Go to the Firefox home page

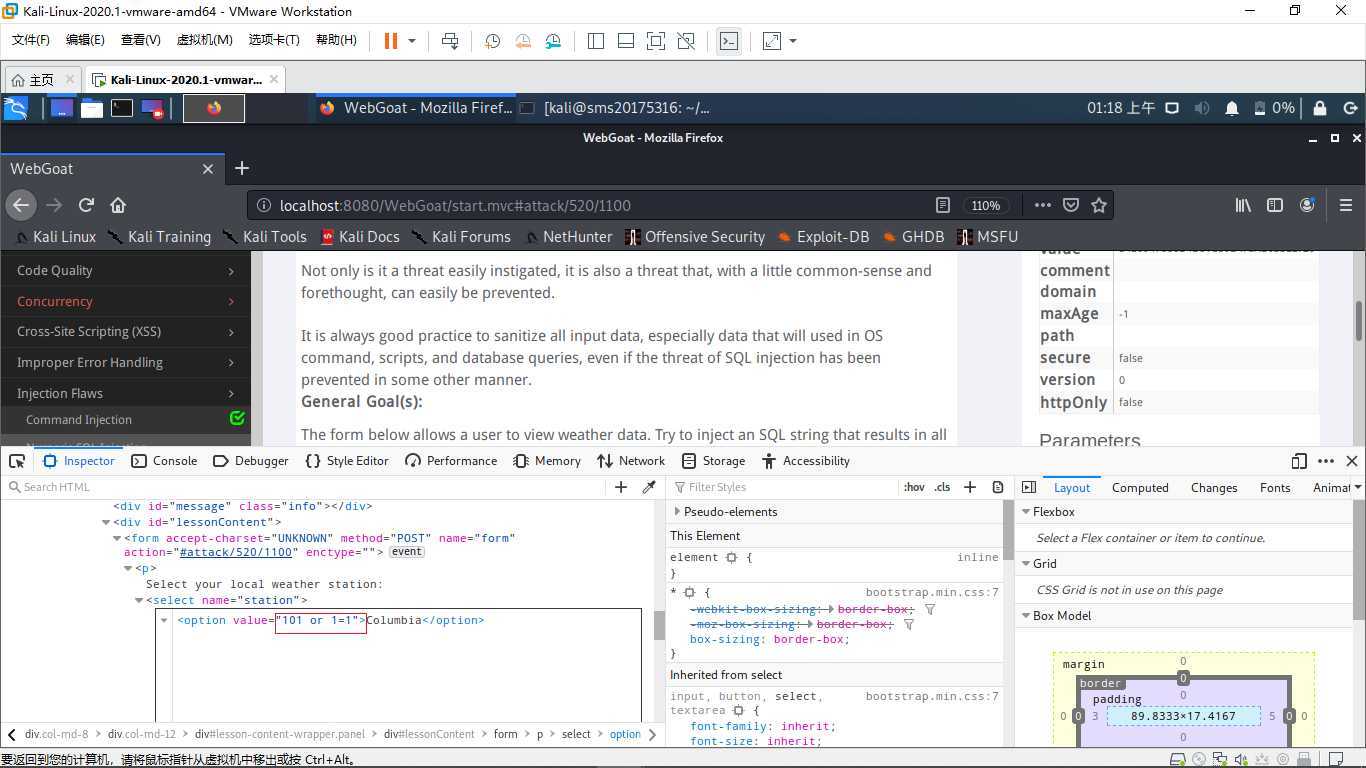[118, 205]
